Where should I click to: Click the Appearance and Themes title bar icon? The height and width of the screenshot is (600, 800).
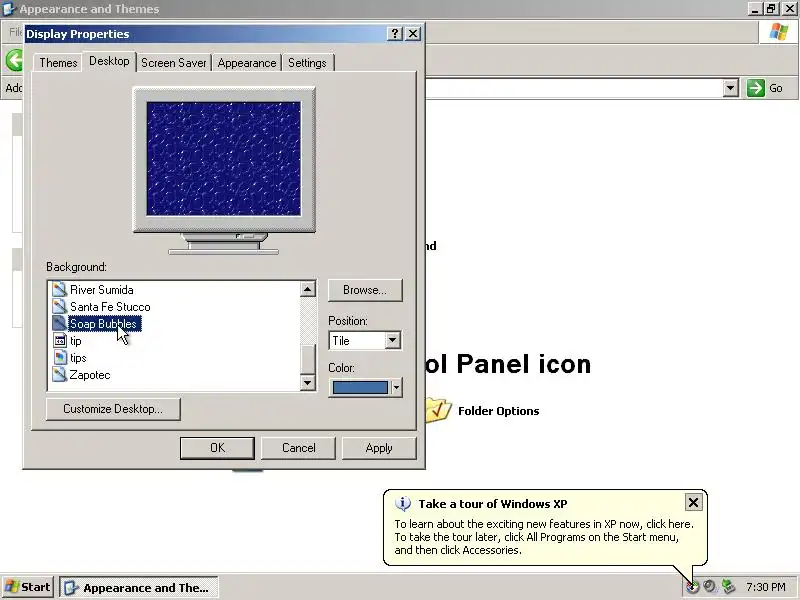[9, 9]
